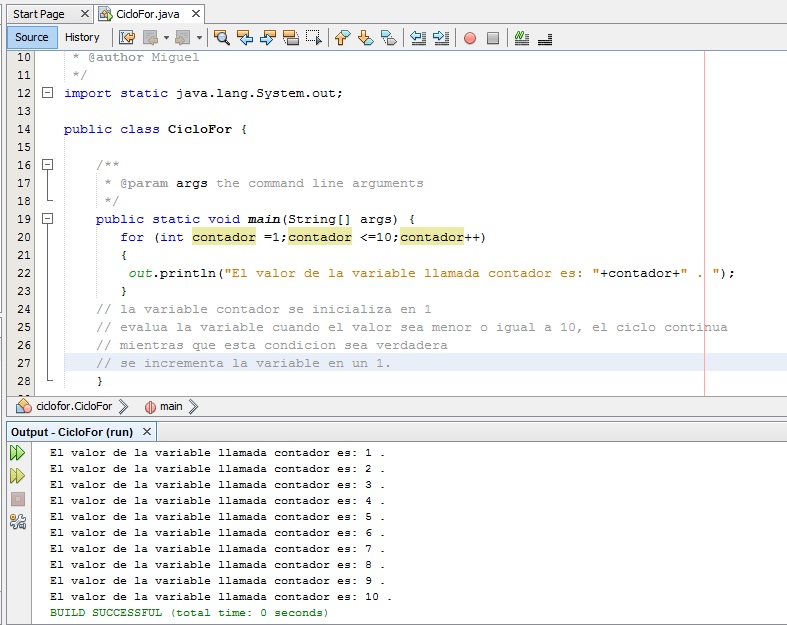Click Shift Line Left icon
This screenshot has height=625, width=787.
pyautogui.click(x=418, y=38)
